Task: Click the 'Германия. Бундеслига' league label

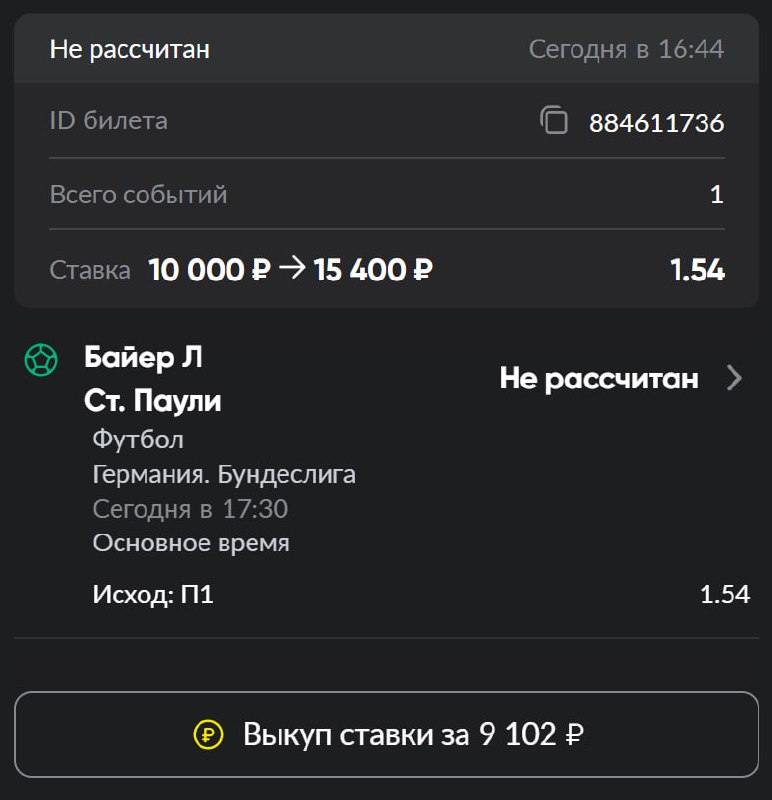Action: click(x=224, y=474)
